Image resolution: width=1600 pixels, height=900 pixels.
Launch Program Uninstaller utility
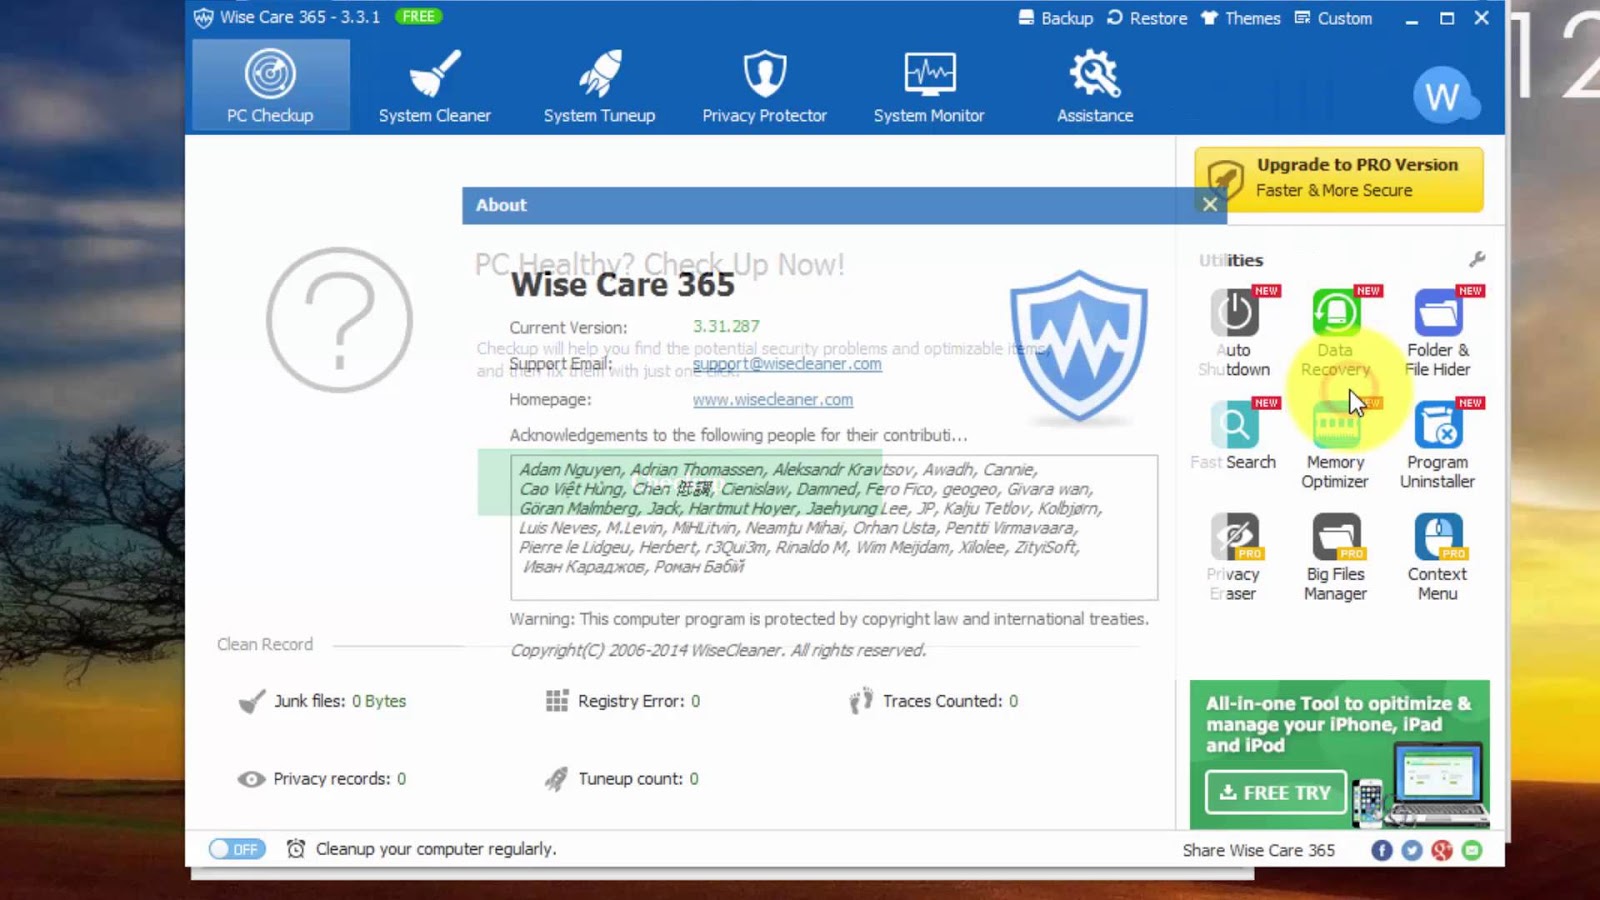1437,445
